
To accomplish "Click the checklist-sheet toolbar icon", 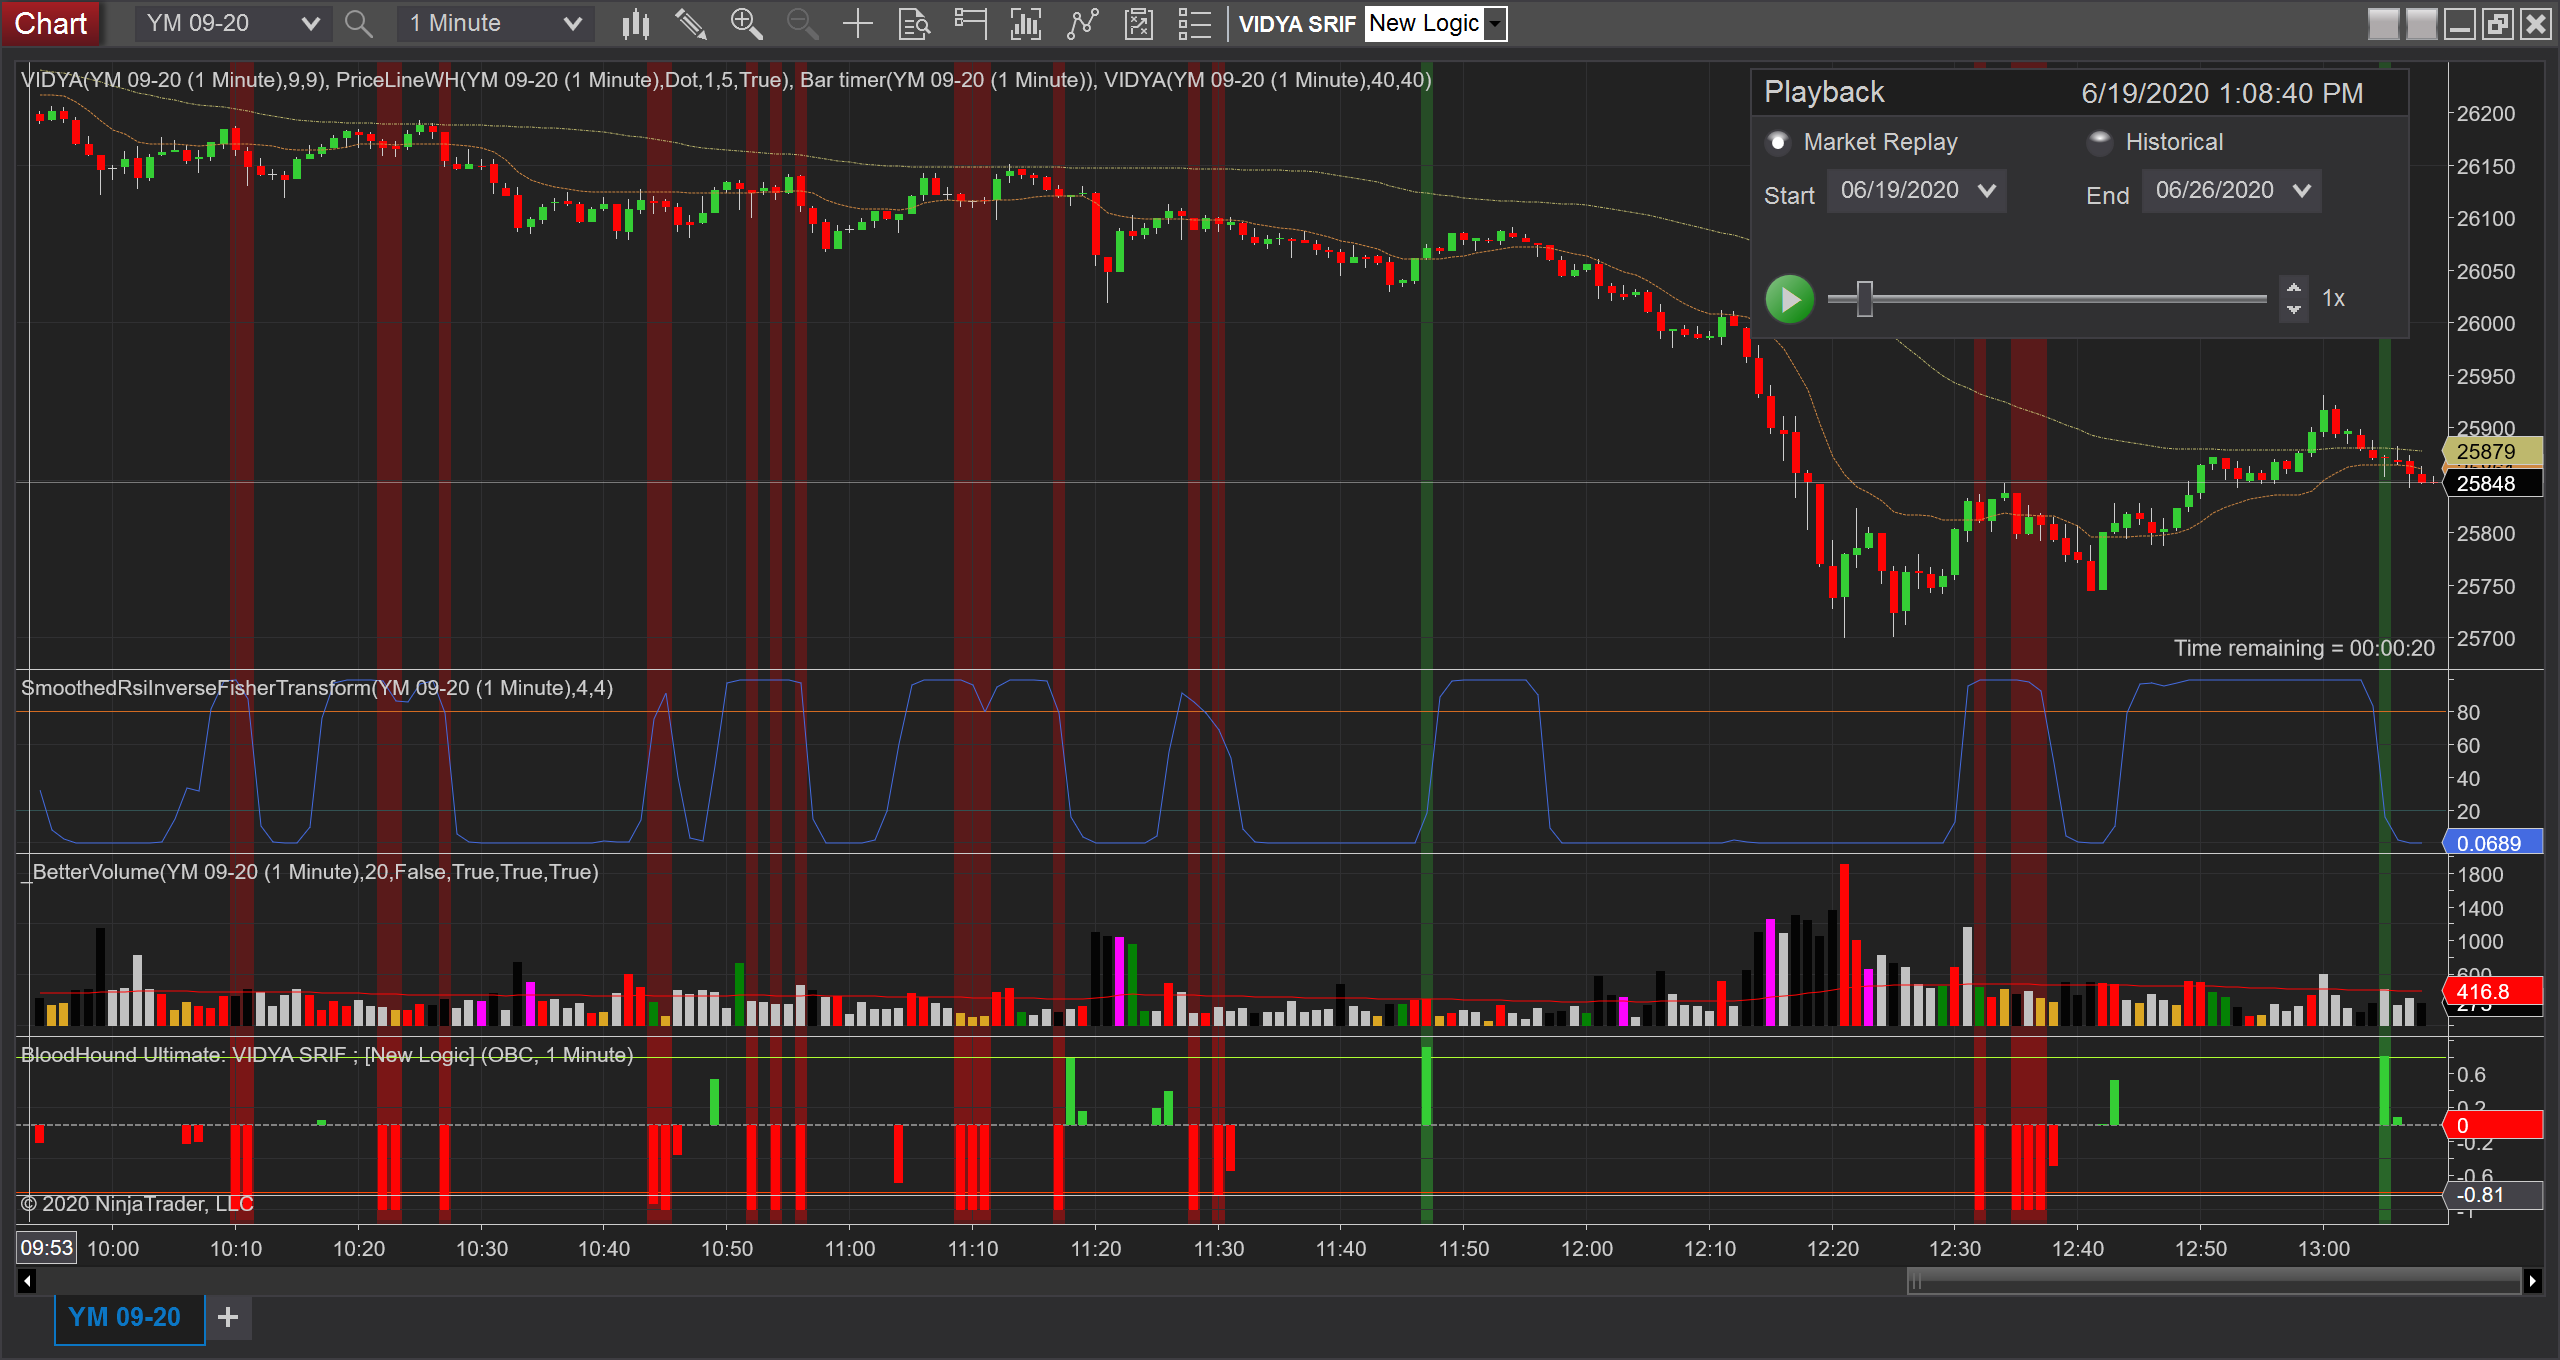I will point(1138,23).
